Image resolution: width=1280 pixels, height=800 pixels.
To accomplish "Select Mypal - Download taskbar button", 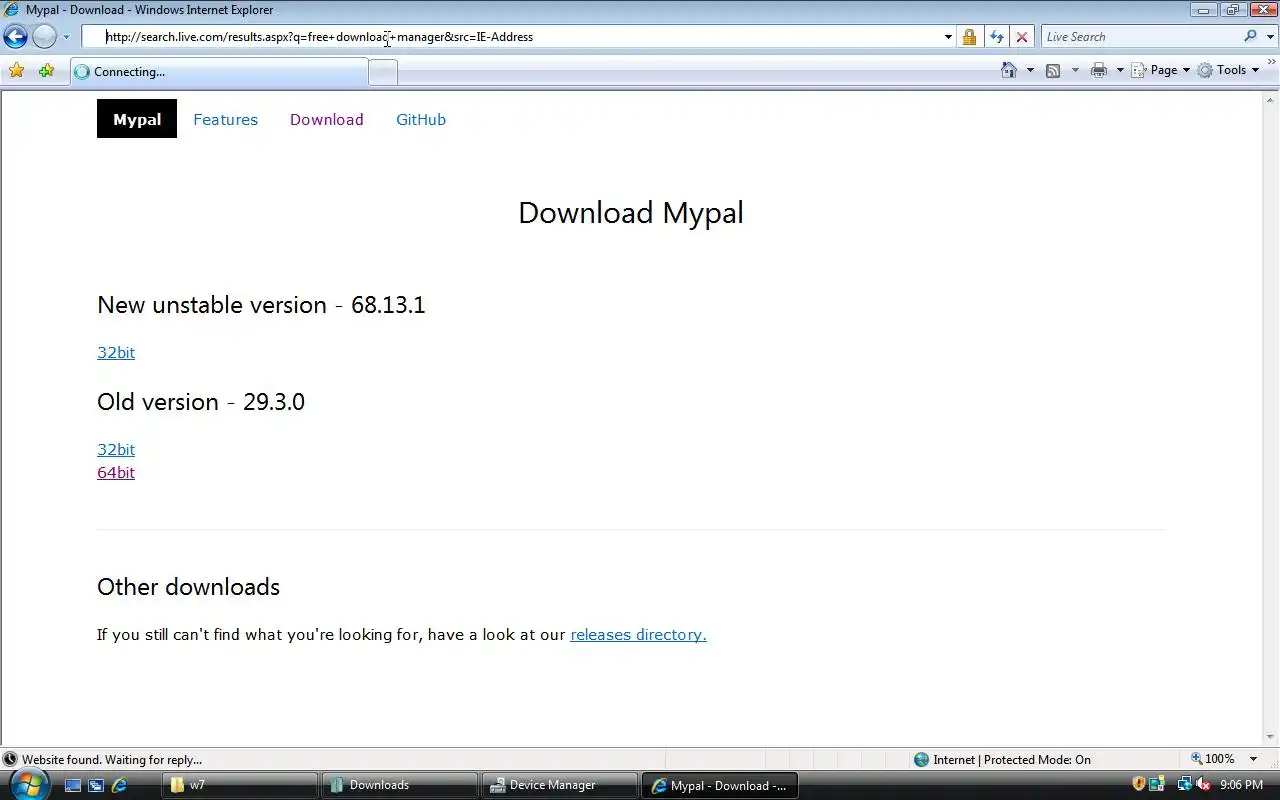I will tap(719, 785).
